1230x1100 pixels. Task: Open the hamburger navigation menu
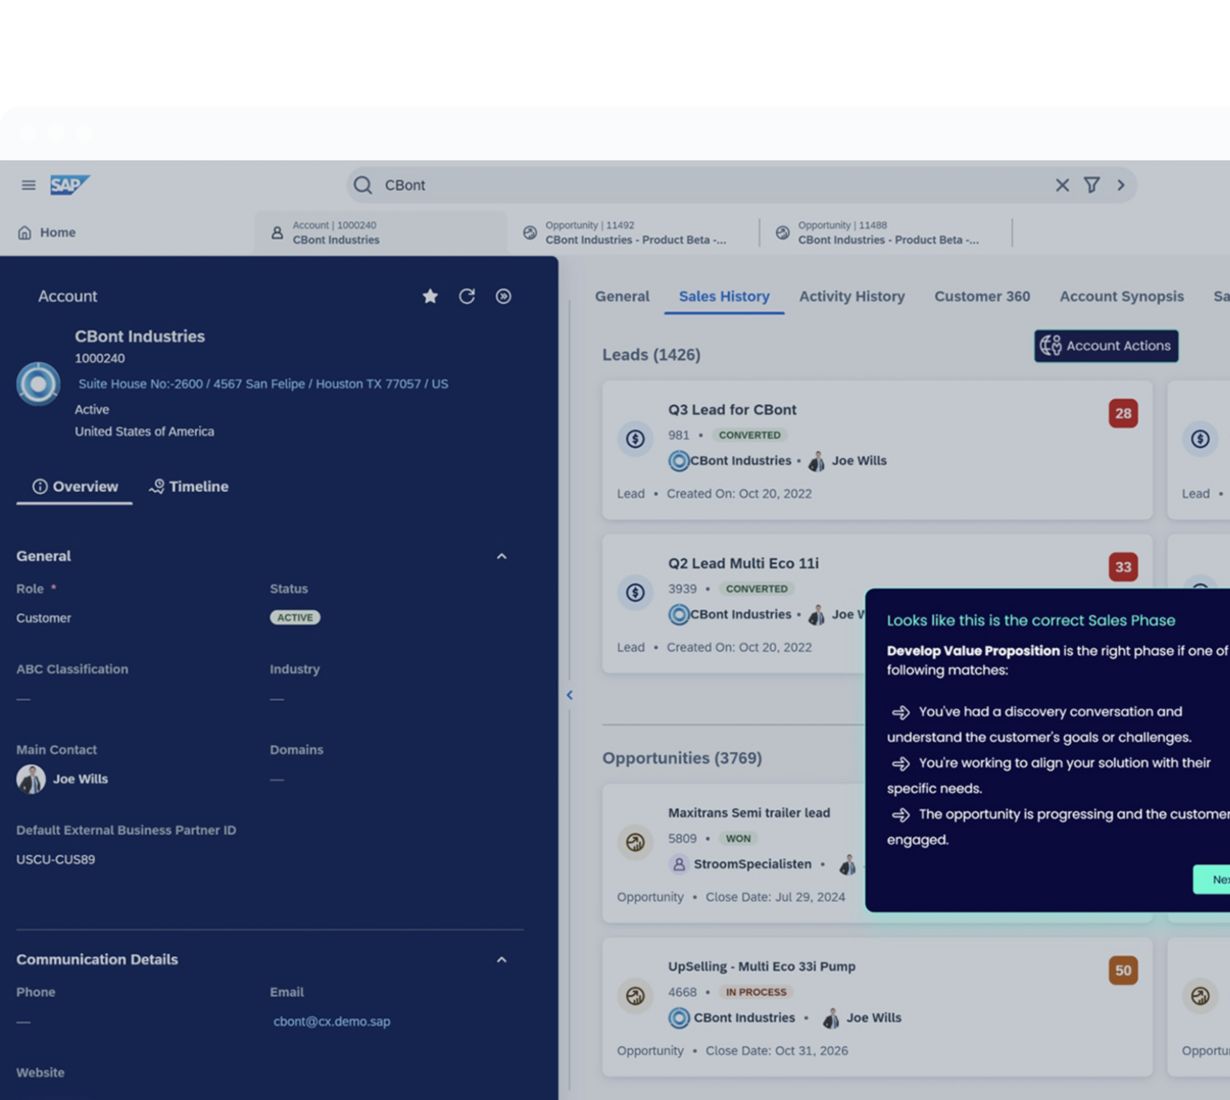[x=28, y=185]
